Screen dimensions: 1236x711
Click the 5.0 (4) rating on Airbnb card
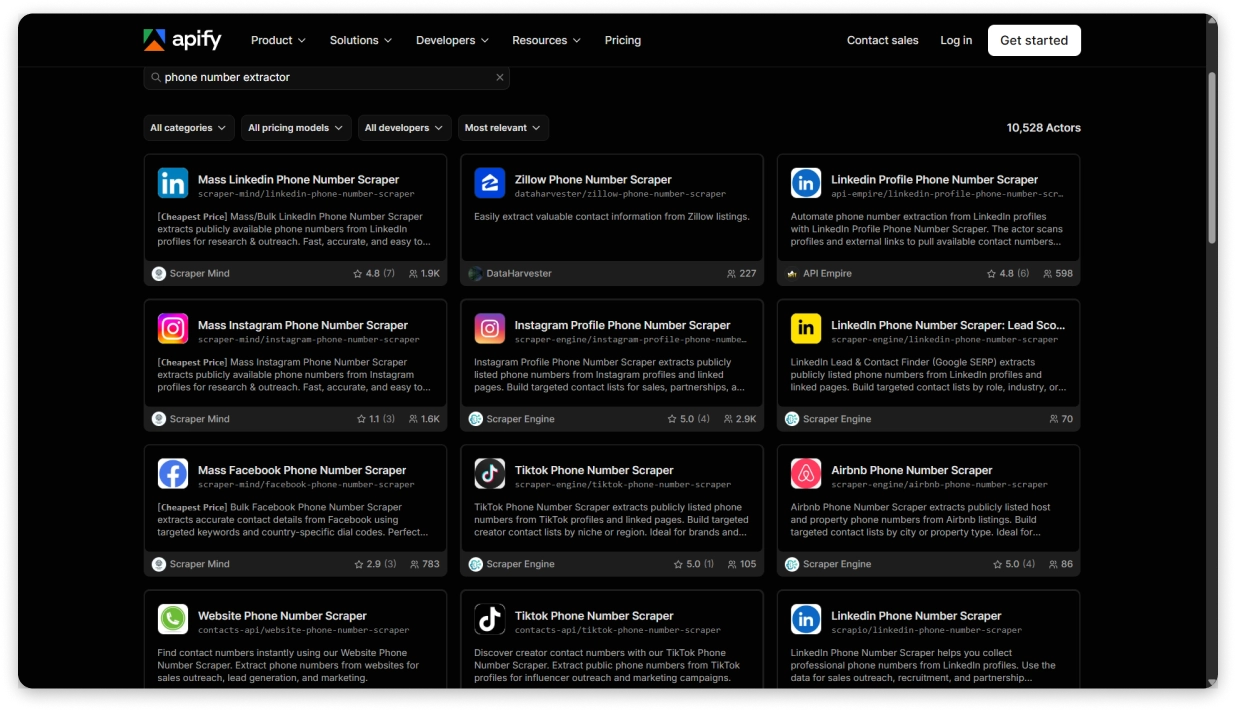tap(1014, 564)
